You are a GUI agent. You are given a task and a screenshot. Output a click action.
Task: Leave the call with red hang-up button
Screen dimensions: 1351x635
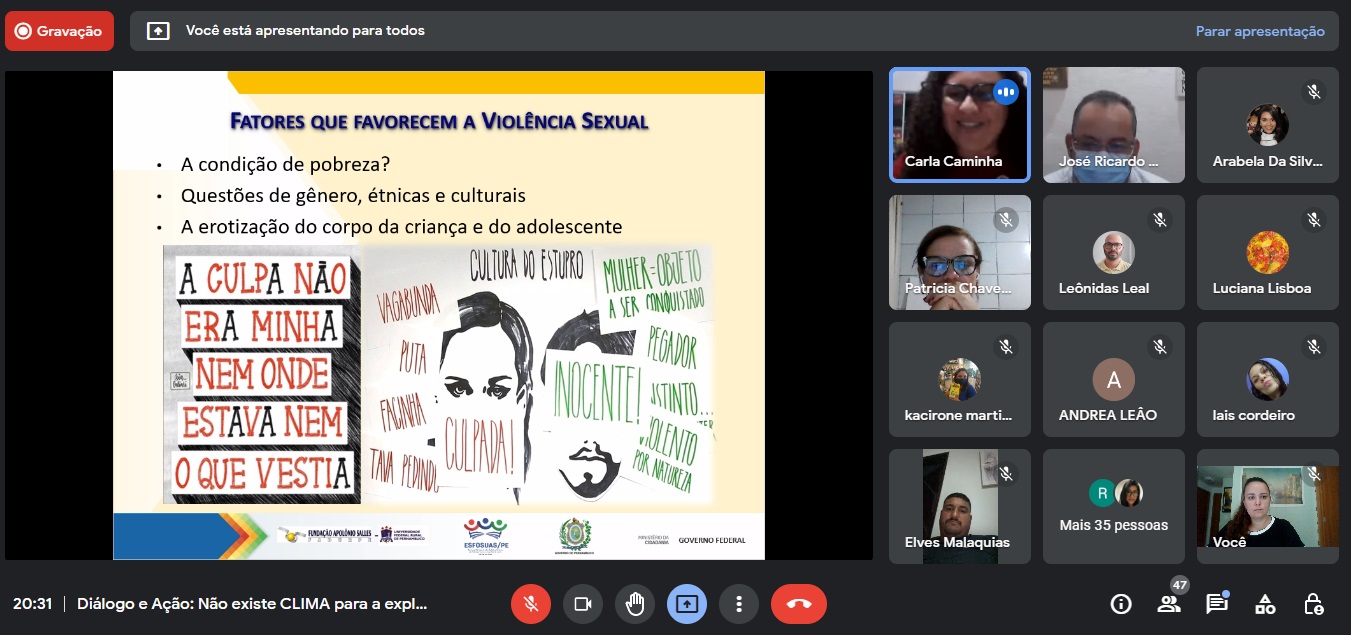pos(798,604)
